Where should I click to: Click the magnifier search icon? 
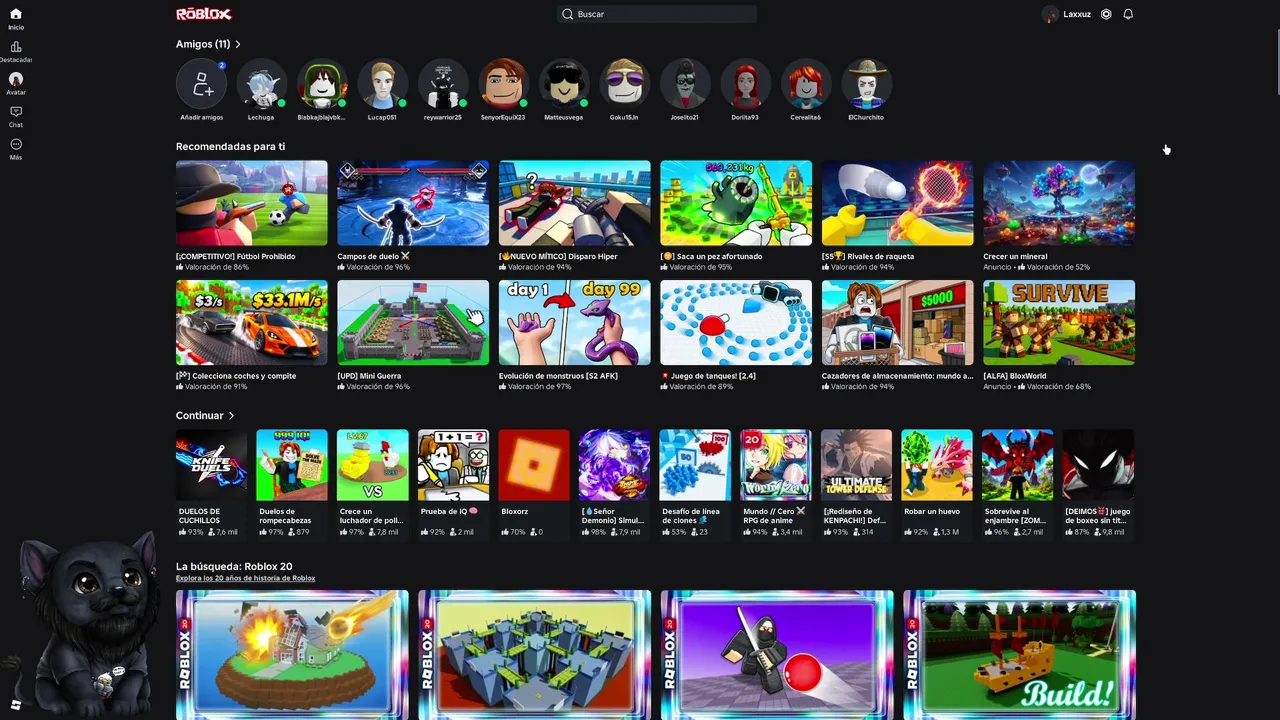coord(568,14)
